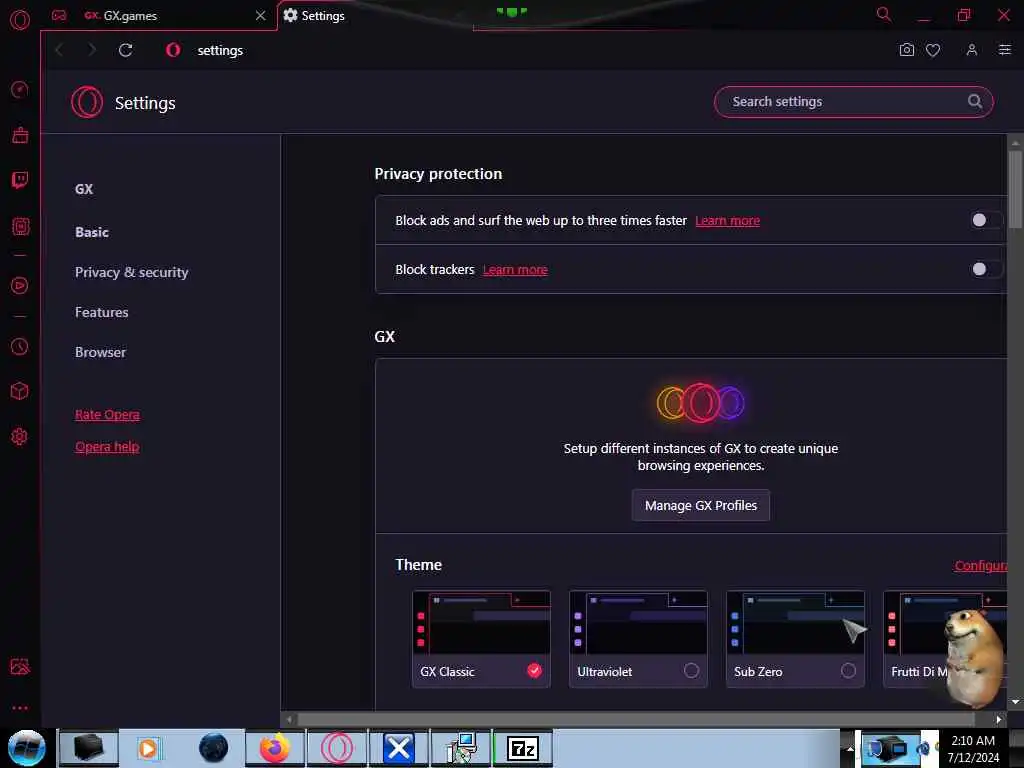
Task: Click the GX Classic theme thumbnail
Action: coord(481,624)
